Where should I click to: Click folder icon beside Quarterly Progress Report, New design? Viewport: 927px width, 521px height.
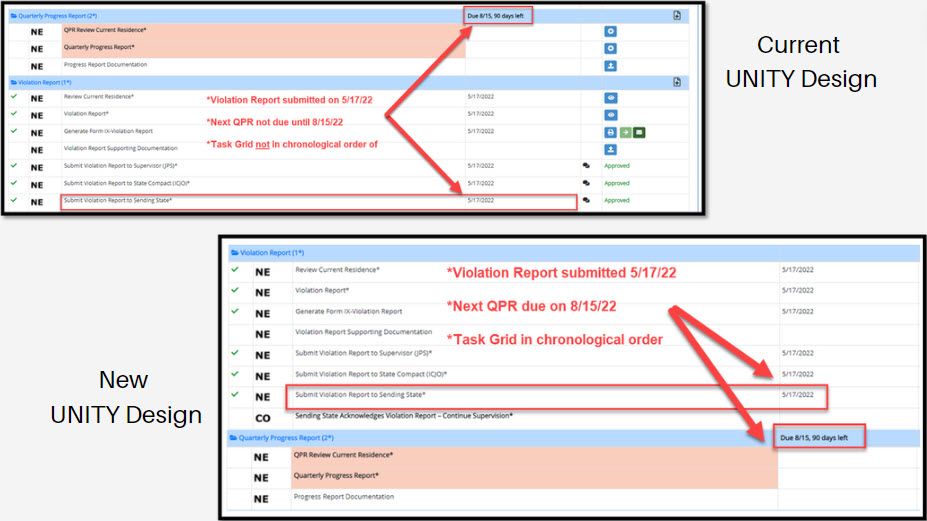pyautogui.click(x=234, y=438)
